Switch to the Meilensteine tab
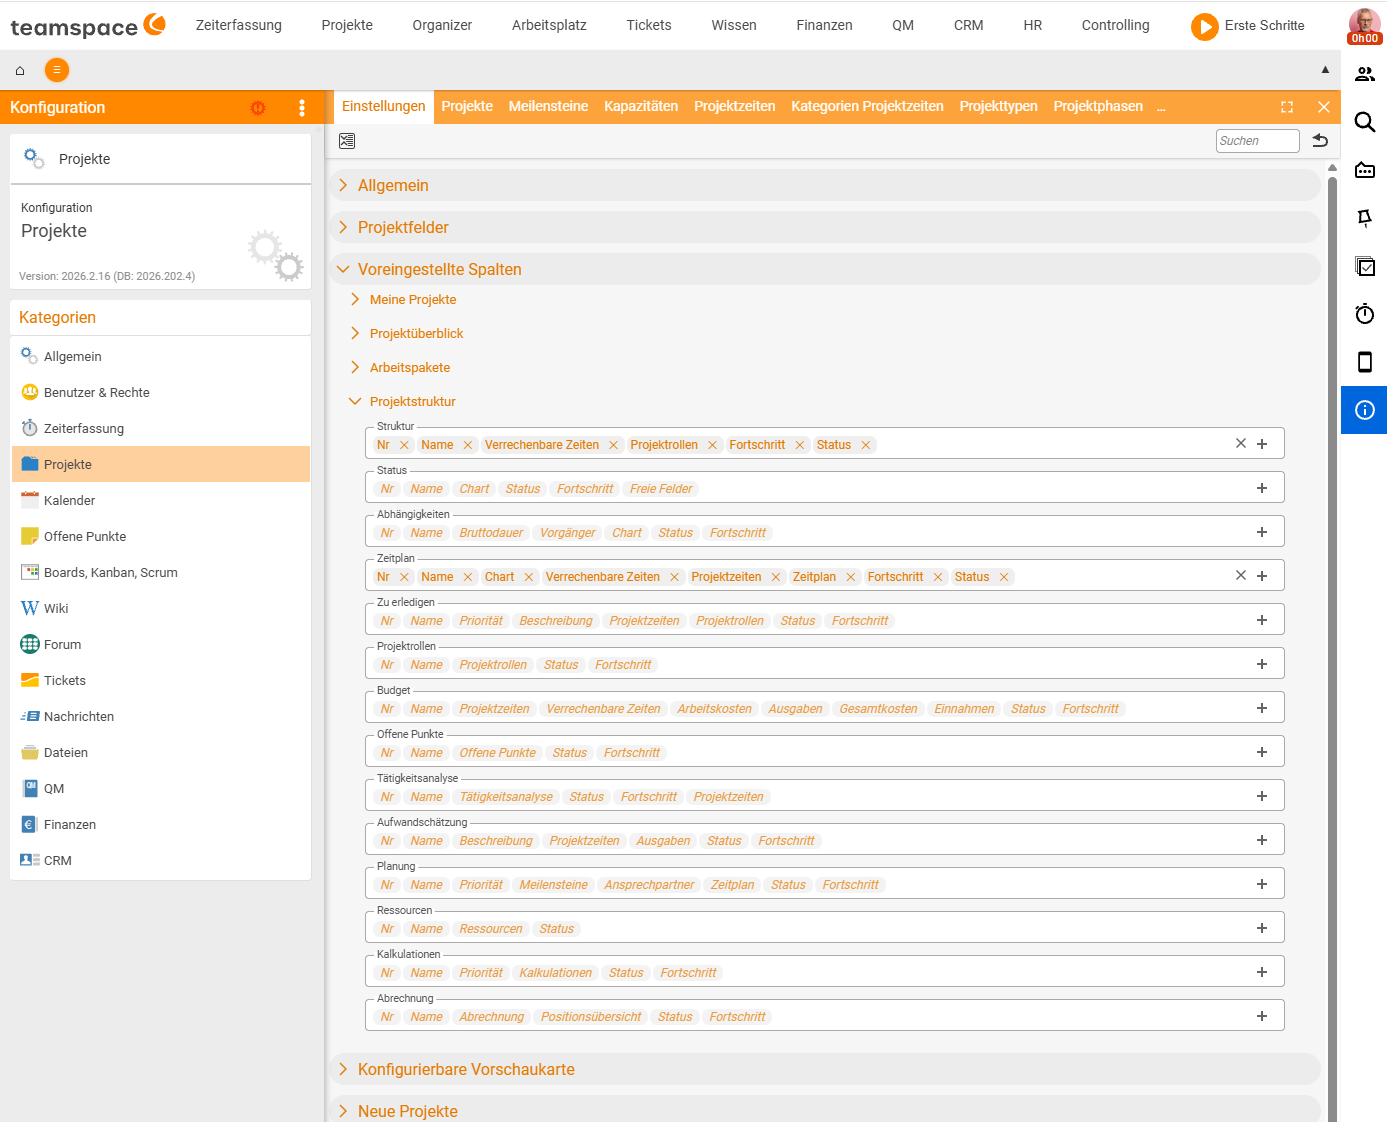Screen dimensions: 1387x1122 click(x=548, y=106)
